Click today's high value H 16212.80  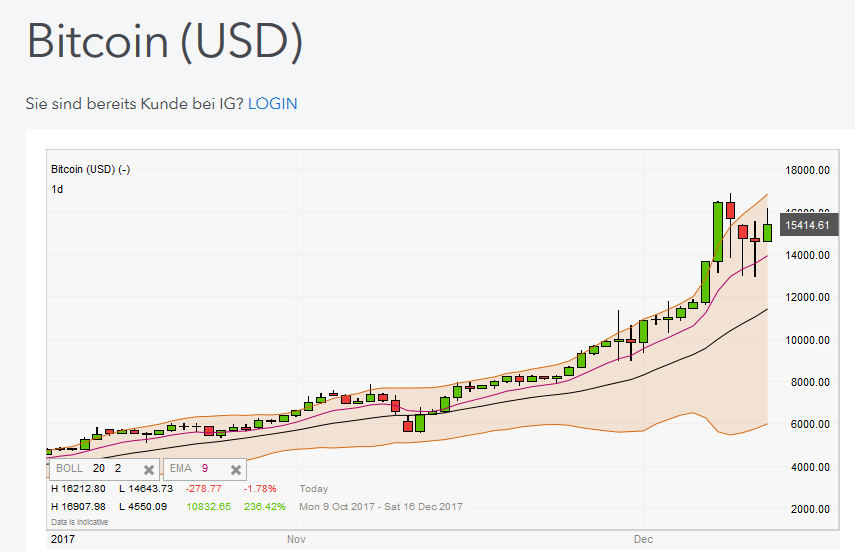coord(79,489)
